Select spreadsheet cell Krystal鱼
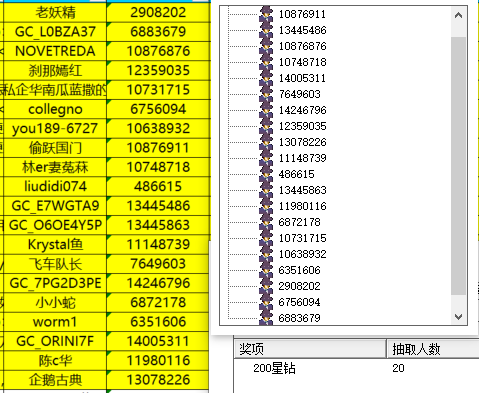 coord(55,244)
